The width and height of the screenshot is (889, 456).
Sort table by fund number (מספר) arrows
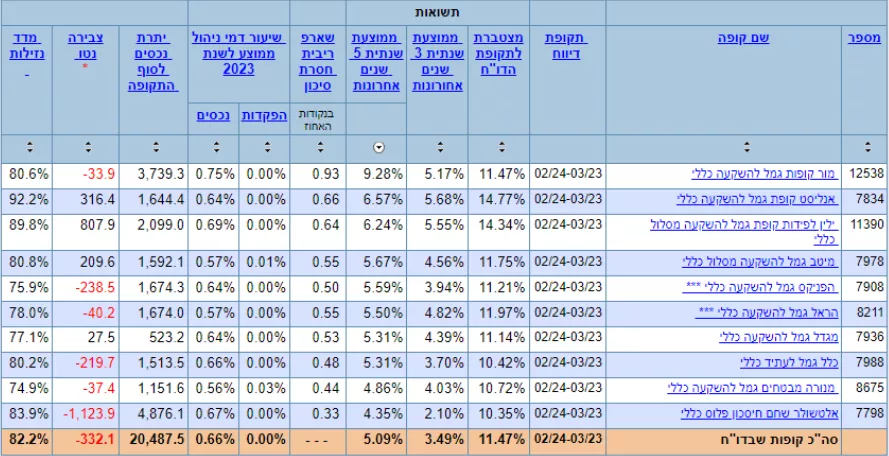pos(866,148)
